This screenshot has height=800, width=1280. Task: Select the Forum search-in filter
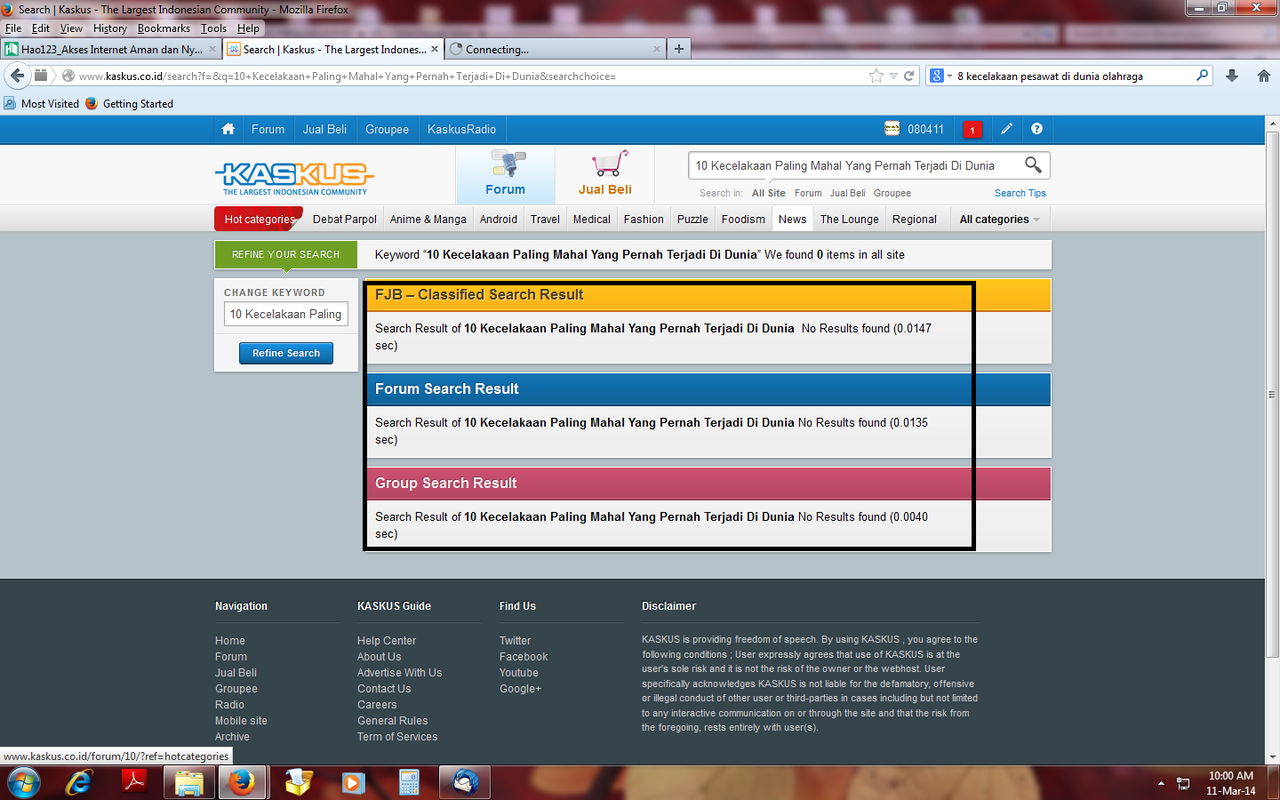808,193
